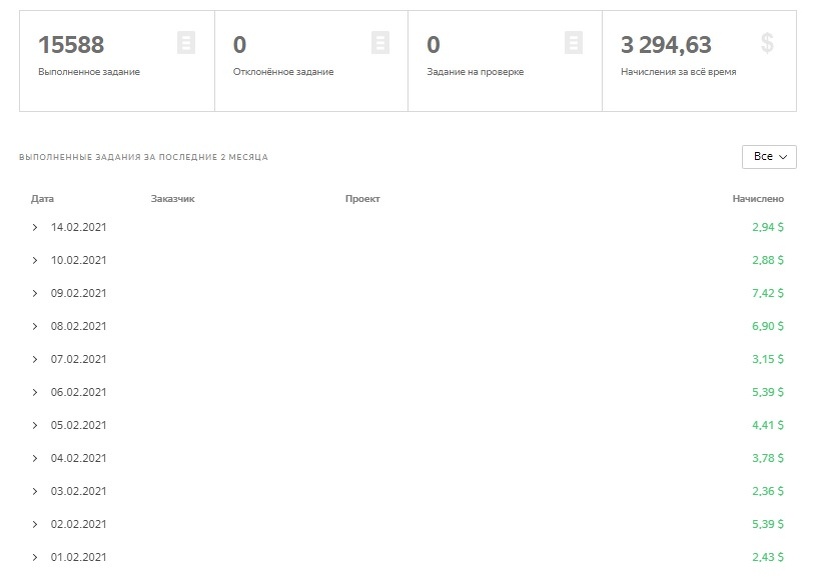Click the 'Выполненное задание' label
The height and width of the screenshot is (577, 814).
(89, 72)
